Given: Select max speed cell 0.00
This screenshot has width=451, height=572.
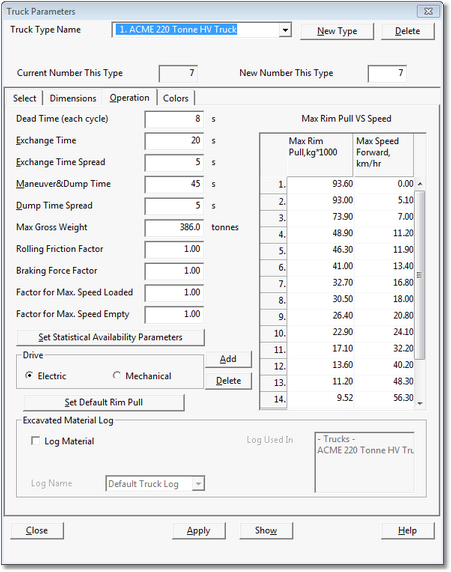Looking at the screenshot, I should 384,184.
